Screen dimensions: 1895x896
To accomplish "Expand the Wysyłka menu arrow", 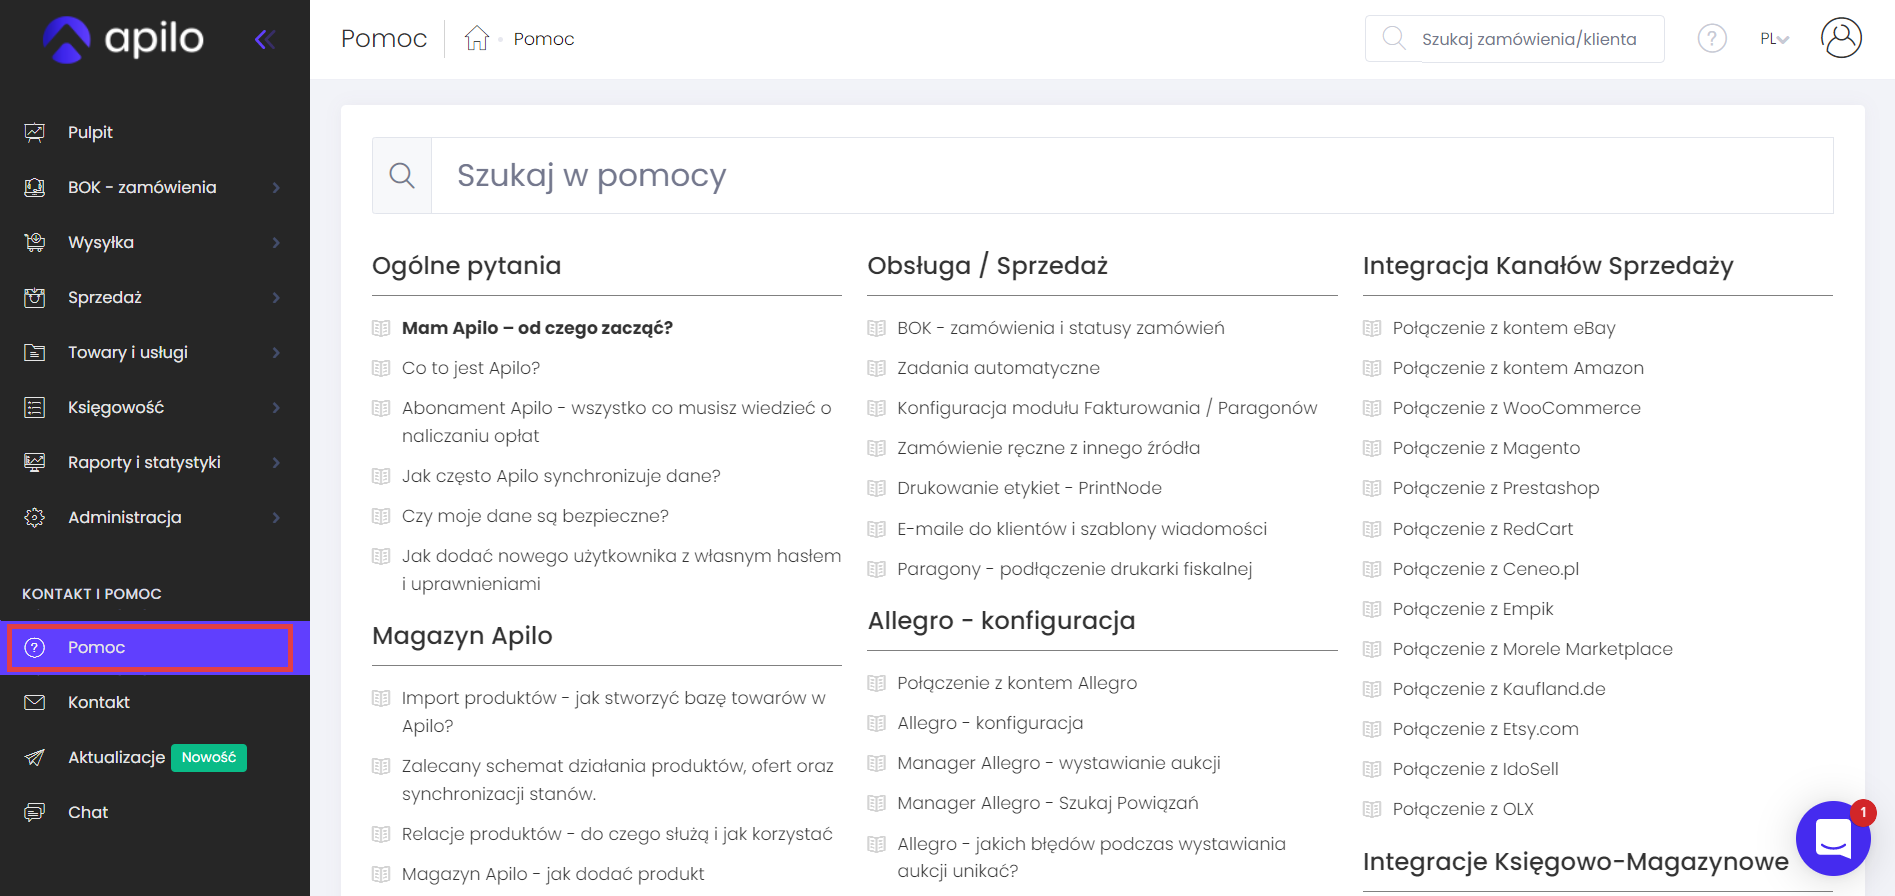I will point(276,243).
